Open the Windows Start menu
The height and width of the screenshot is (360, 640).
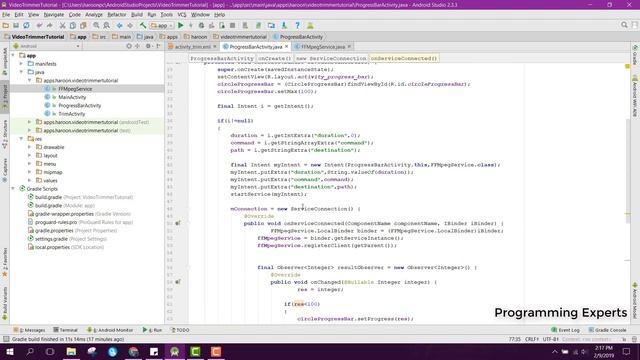[x=9, y=351]
